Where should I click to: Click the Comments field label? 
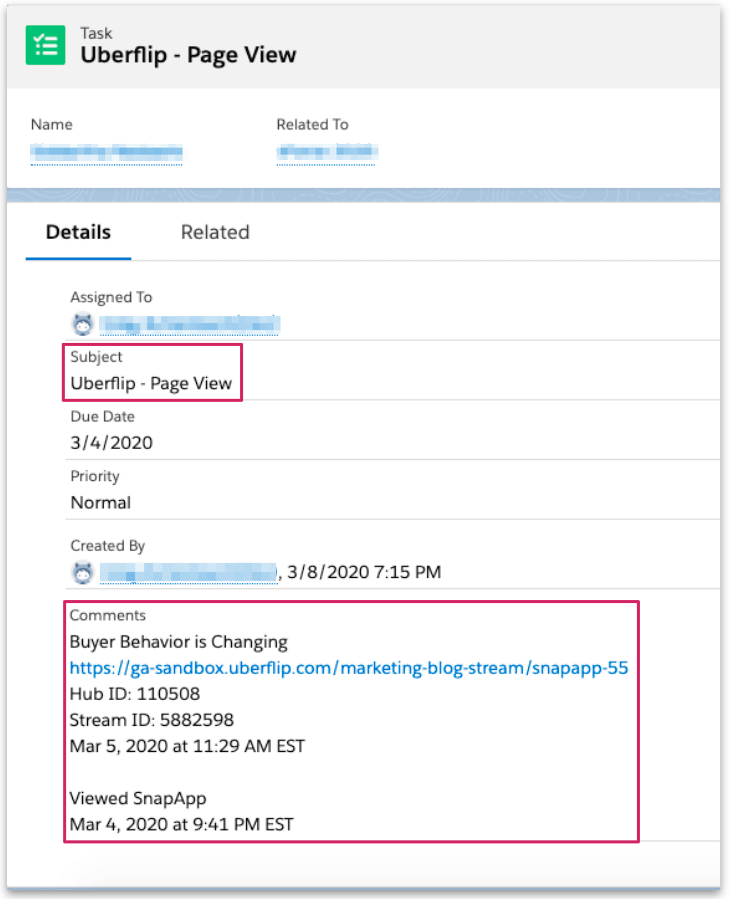point(108,615)
